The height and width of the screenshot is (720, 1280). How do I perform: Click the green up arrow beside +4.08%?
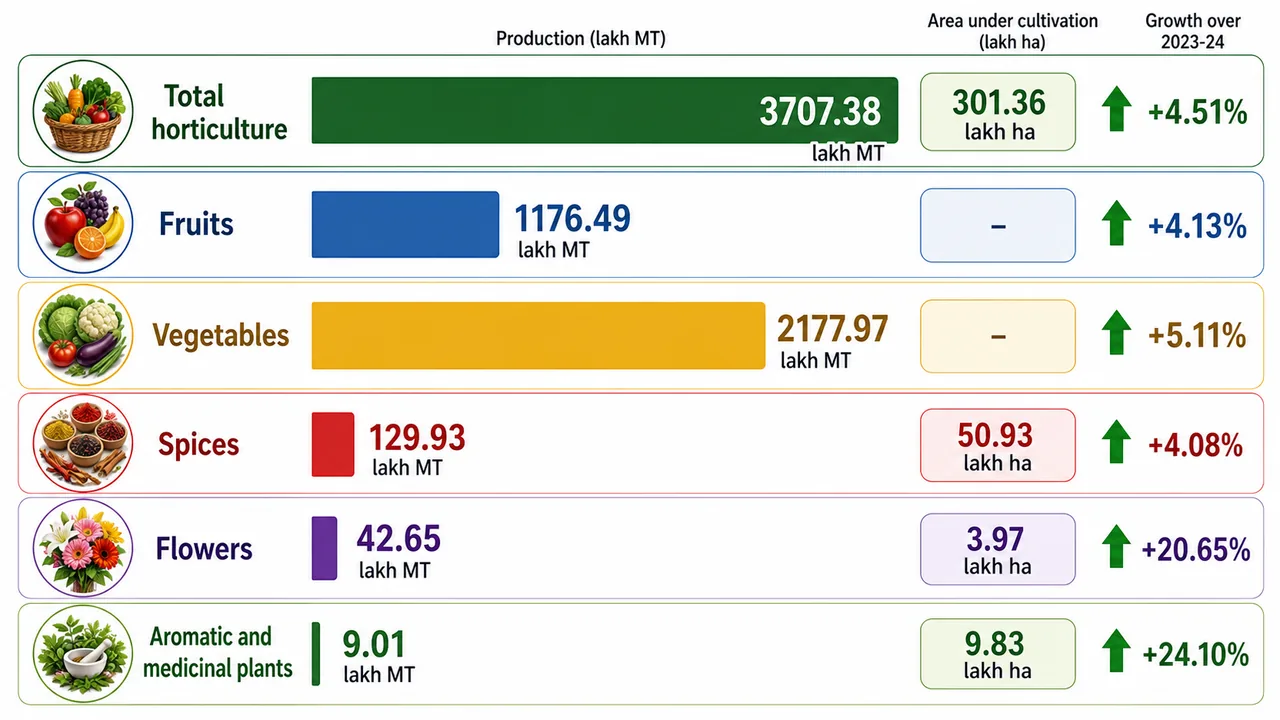(x=1116, y=442)
